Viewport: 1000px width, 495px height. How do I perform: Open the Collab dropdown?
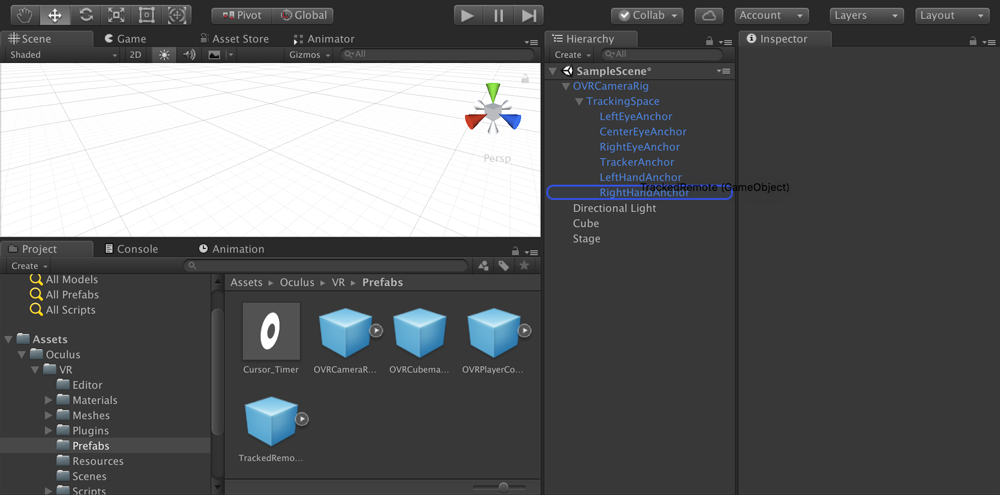coord(647,15)
